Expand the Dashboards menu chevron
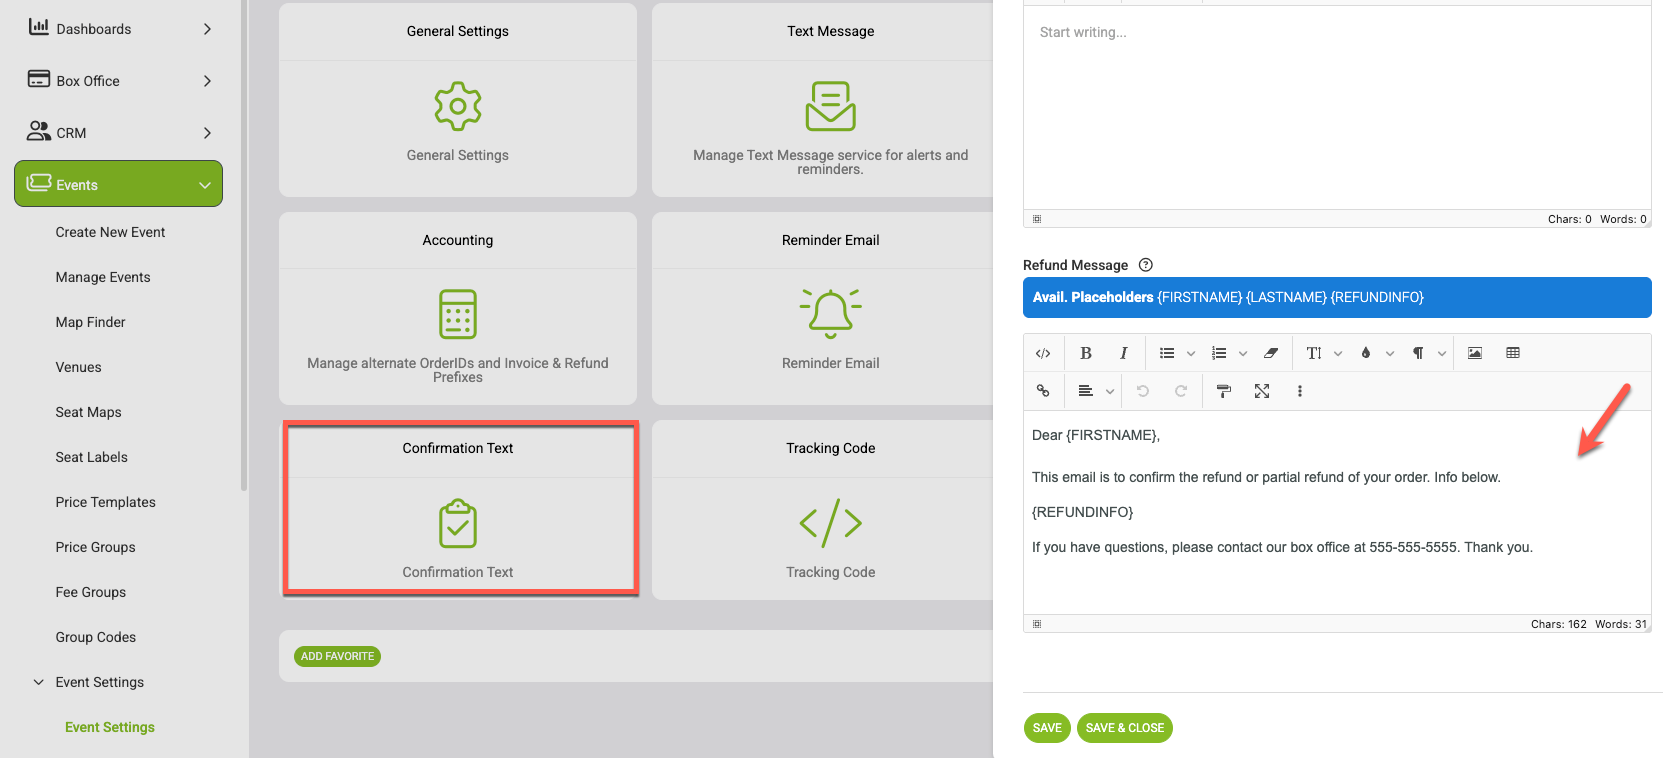The width and height of the screenshot is (1680, 758). (207, 29)
